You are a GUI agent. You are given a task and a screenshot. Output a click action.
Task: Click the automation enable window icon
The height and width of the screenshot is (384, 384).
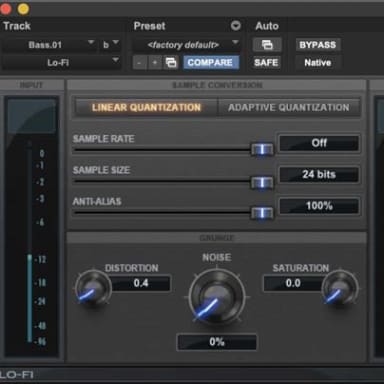pos(267,45)
